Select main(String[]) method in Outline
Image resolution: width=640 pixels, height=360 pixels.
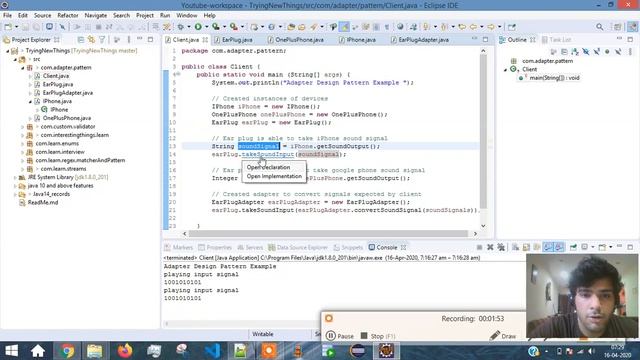[554, 78]
